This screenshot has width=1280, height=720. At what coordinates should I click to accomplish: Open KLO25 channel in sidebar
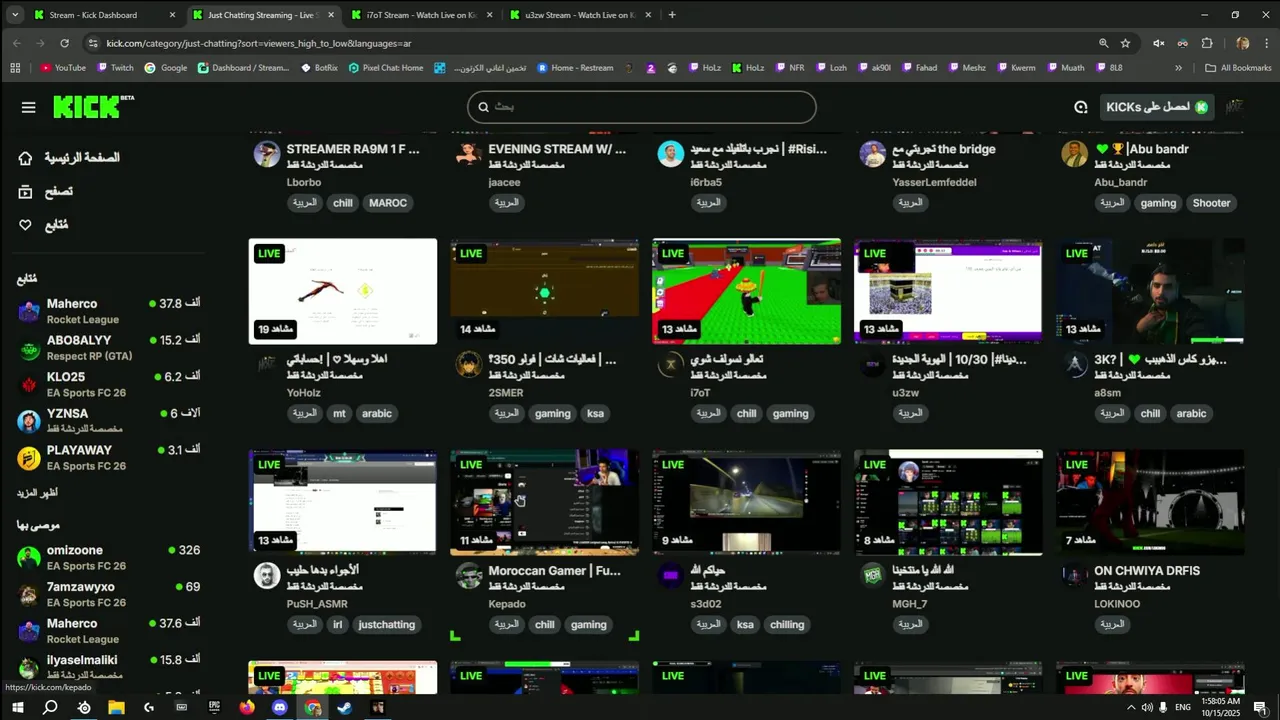[108, 384]
